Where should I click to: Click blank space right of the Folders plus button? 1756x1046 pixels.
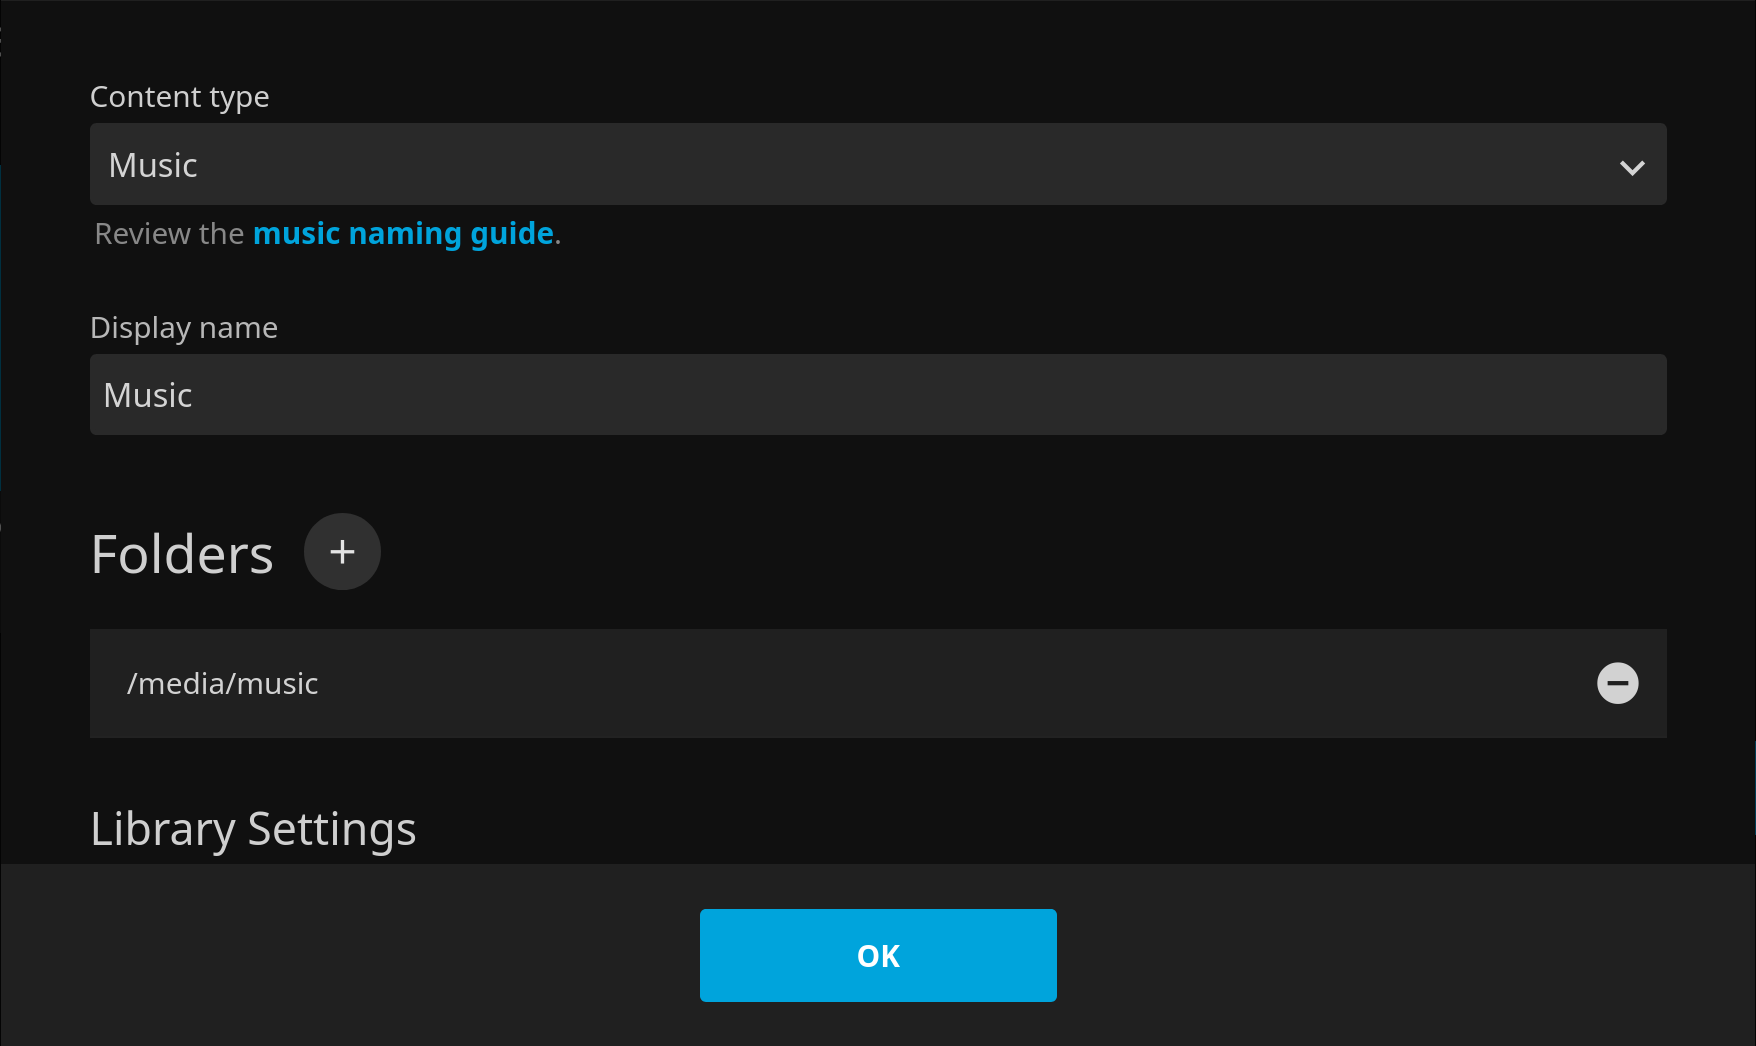(x=900, y=552)
